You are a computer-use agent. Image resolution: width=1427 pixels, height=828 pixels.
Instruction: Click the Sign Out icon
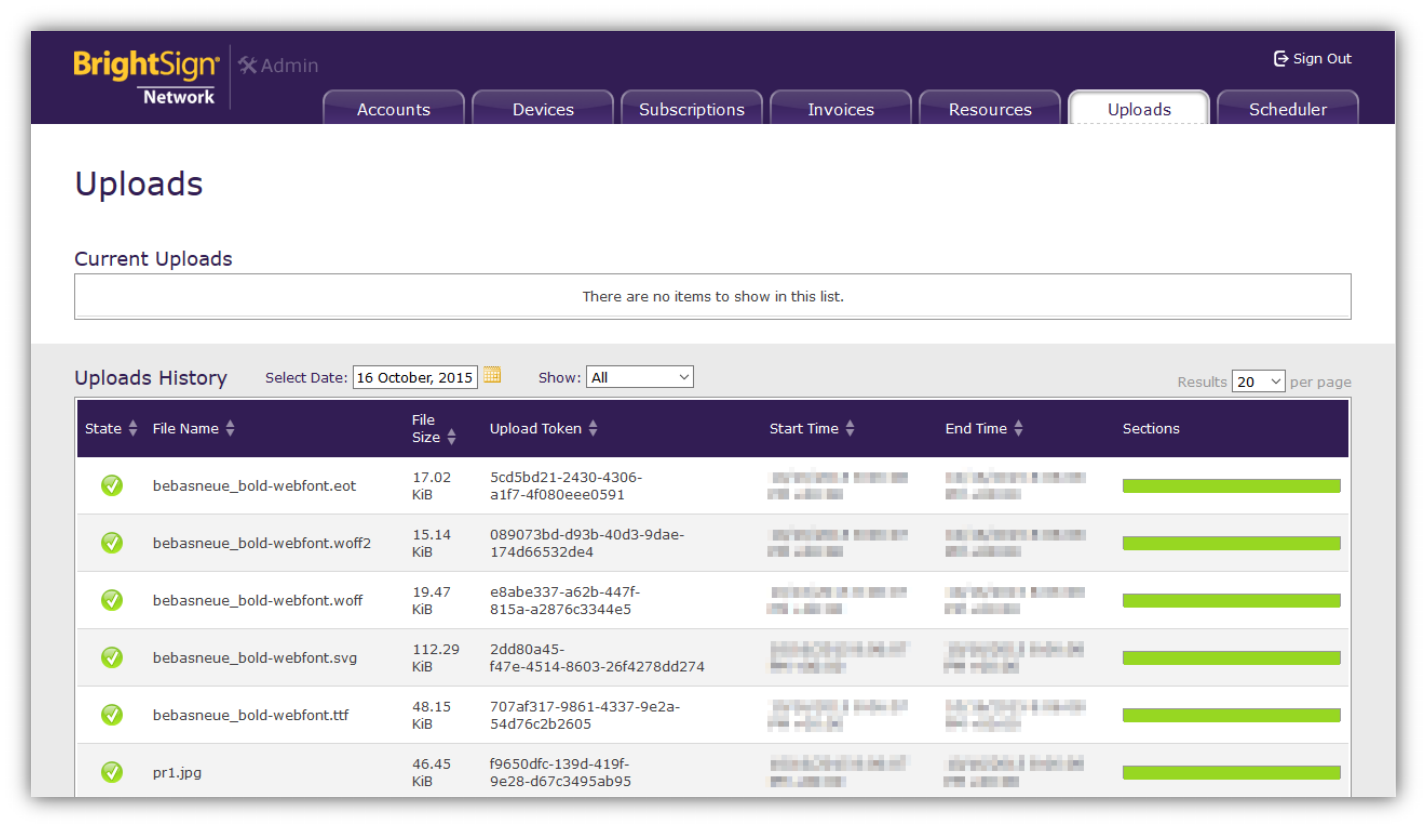coord(1280,59)
